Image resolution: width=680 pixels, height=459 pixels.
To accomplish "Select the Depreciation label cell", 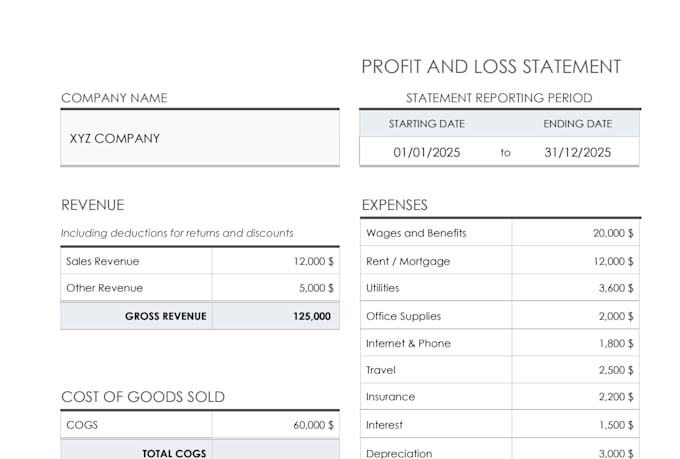I will [x=436, y=449].
